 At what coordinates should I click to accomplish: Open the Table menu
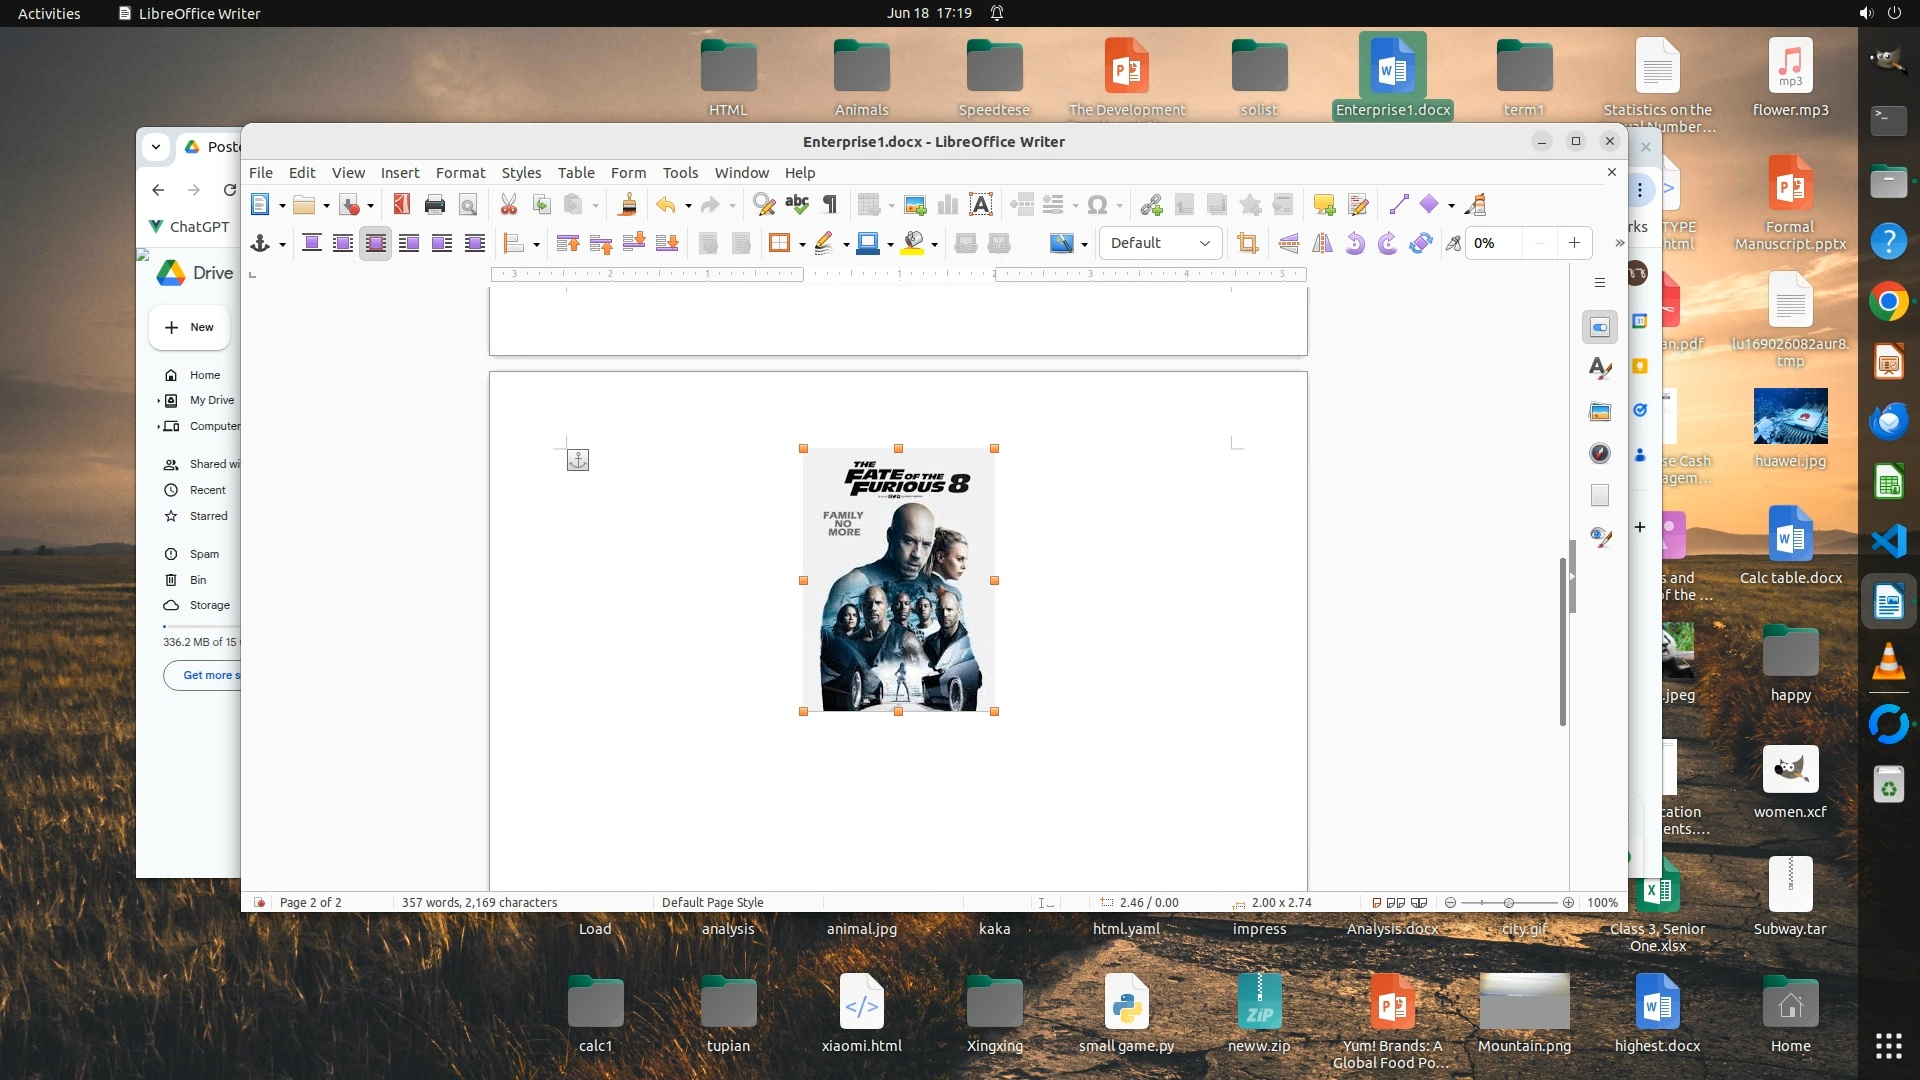coord(576,172)
